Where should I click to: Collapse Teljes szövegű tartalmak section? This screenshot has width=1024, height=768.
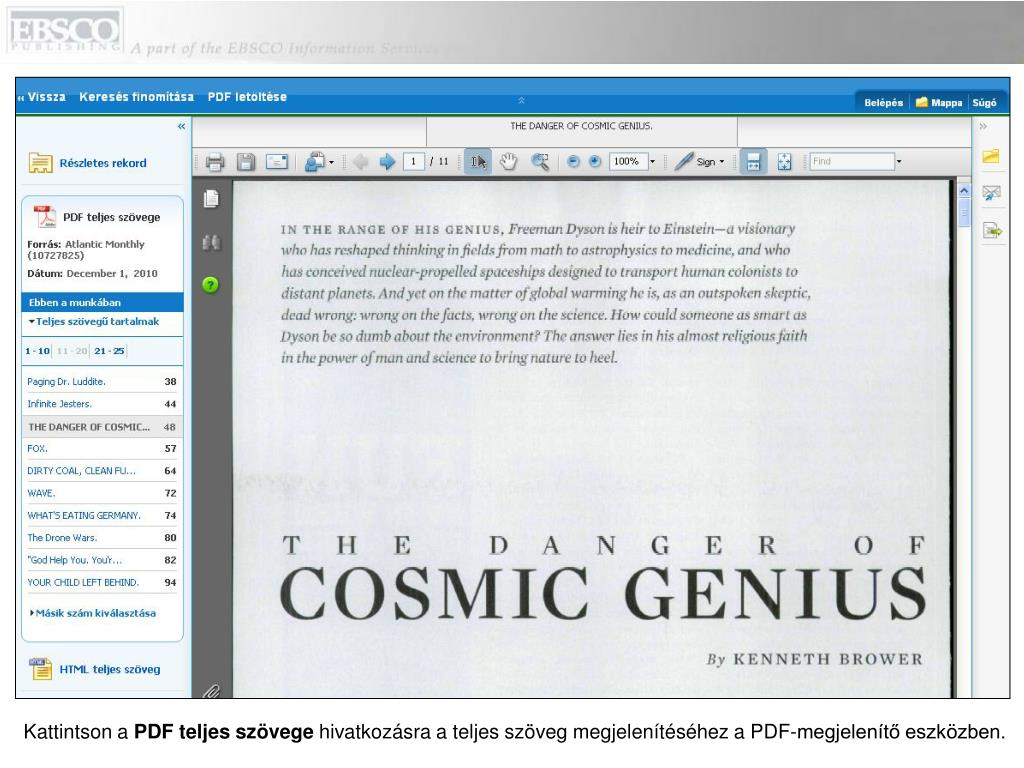coord(94,321)
